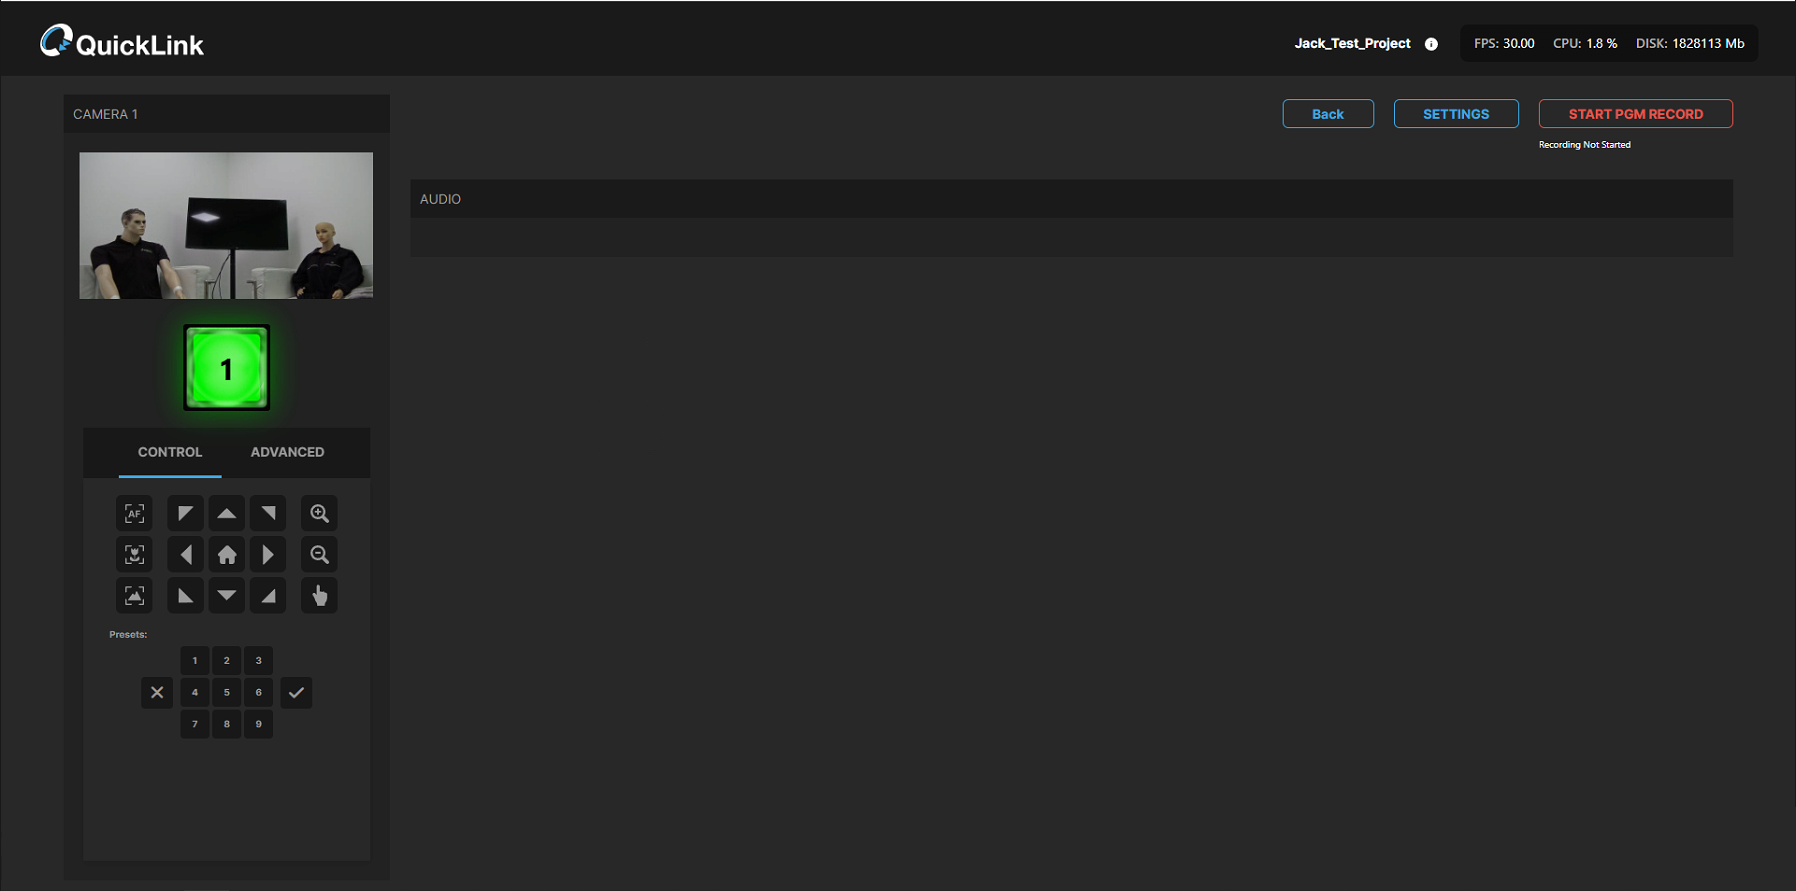This screenshot has height=891, width=1796.
Task: Pan the camera left
Action: click(x=185, y=554)
